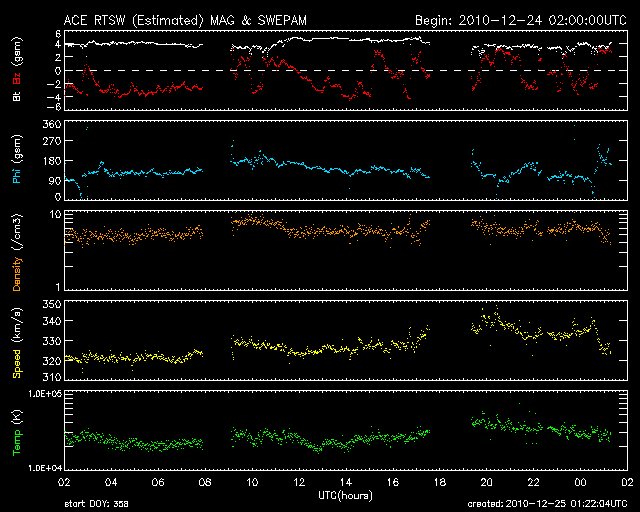Click the '18' hour label on the time axis
The height and width of the screenshot is (512, 640).
[440, 482]
